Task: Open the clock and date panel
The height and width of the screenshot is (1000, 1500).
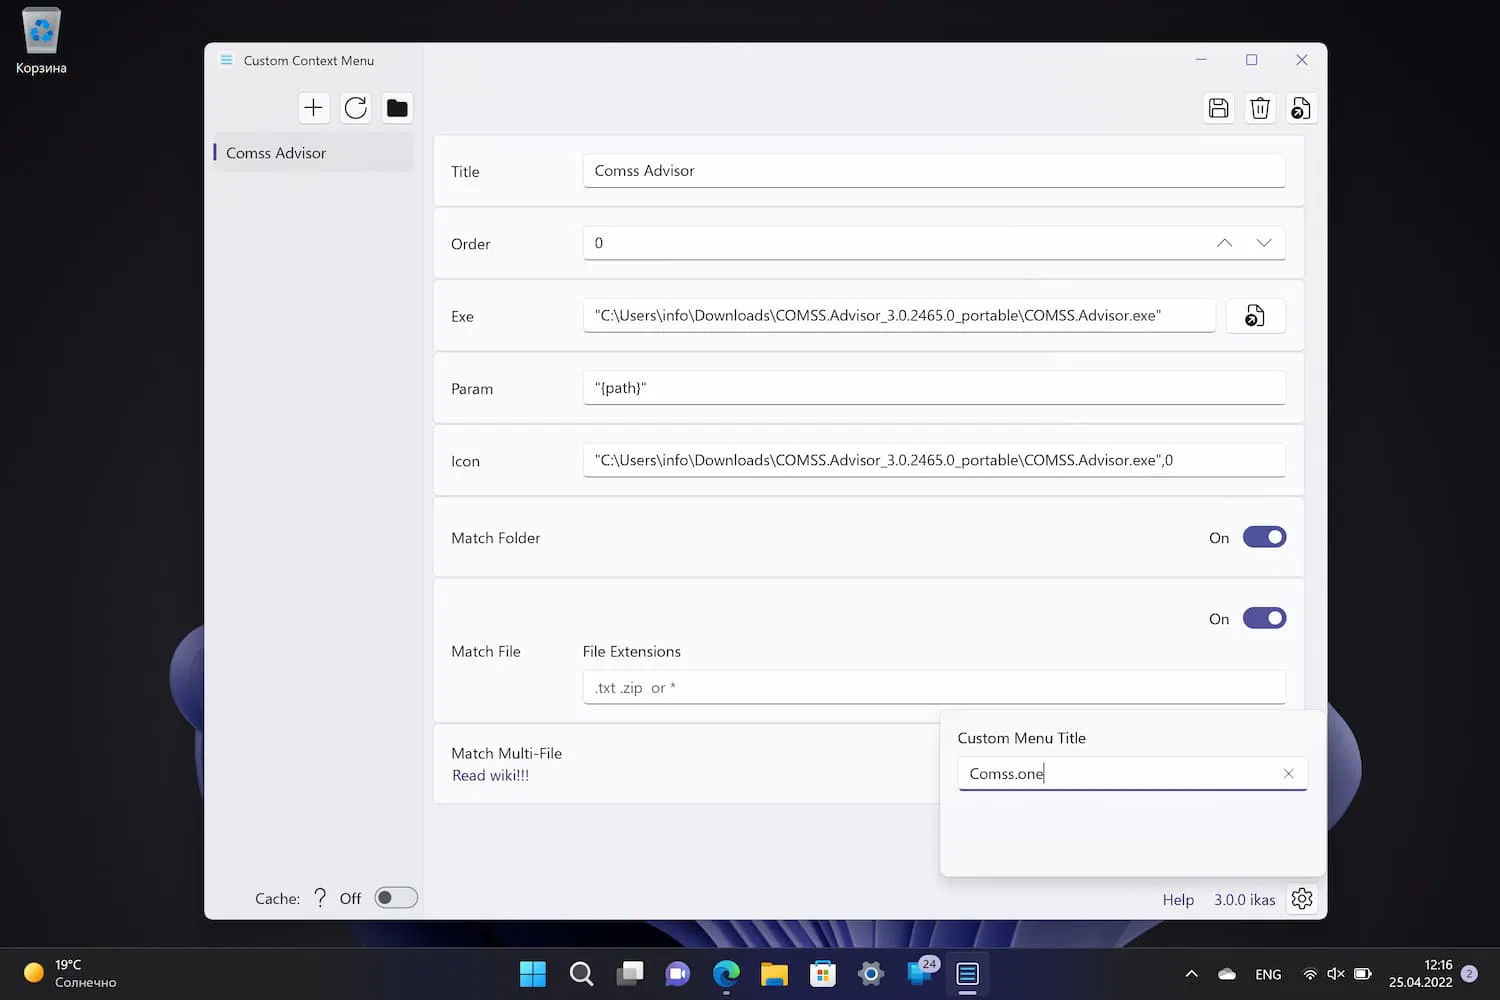Action: click(x=1420, y=973)
